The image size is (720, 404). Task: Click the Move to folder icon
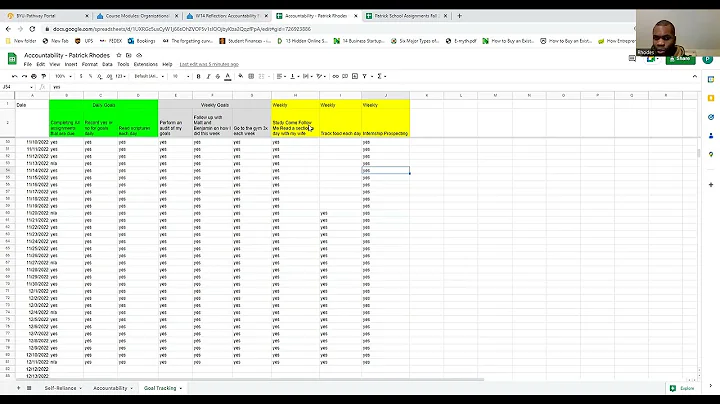click(x=129, y=55)
